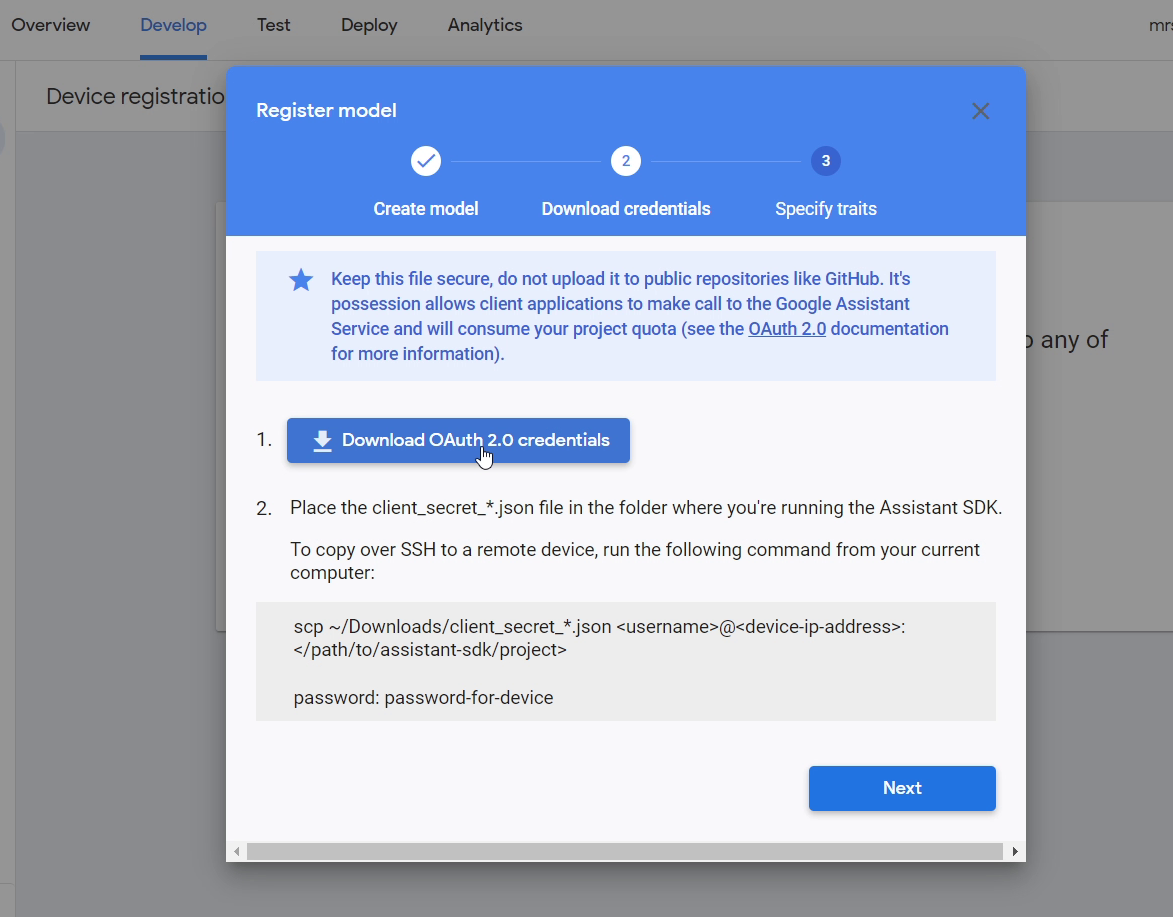Click the Create model step label text
Viewport: 1173px width, 917px height.
click(425, 208)
